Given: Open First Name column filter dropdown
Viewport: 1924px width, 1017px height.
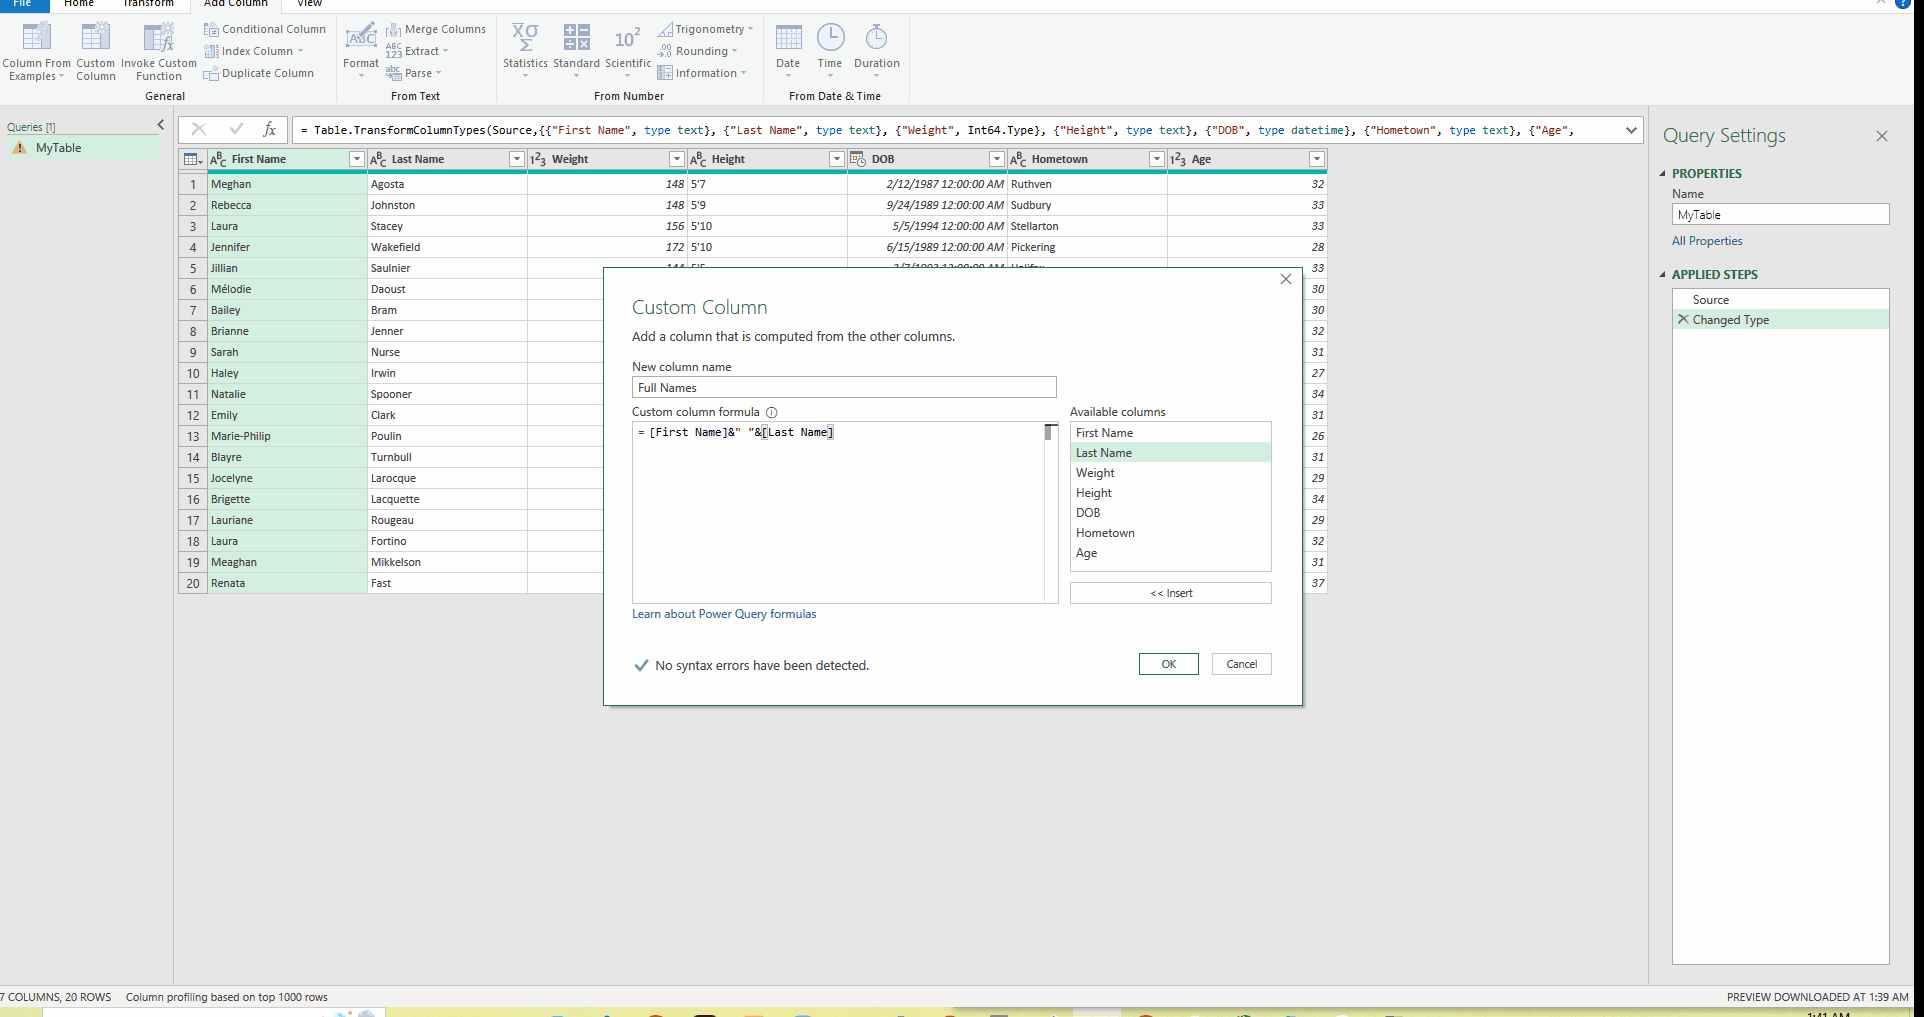Looking at the screenshot, I should coord(356,159).
